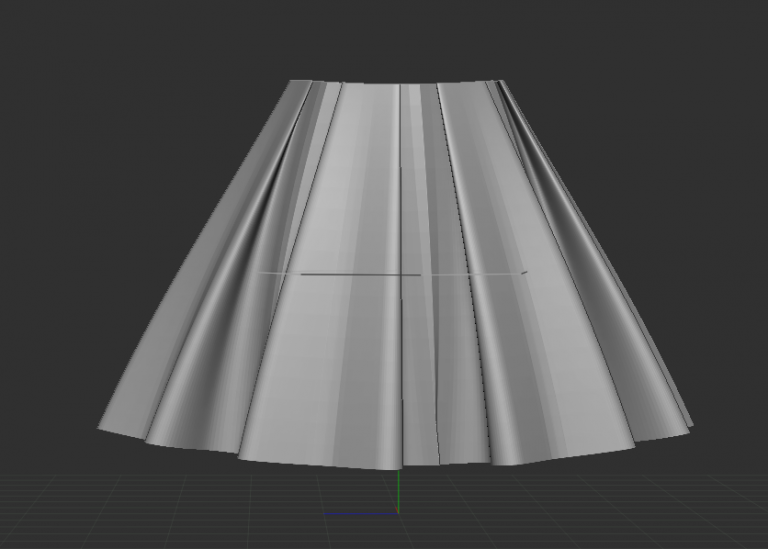This screenshot has height=549, width=768.
Task: Select the bottom-right hem corner of skirt
Action: (690, 428)
